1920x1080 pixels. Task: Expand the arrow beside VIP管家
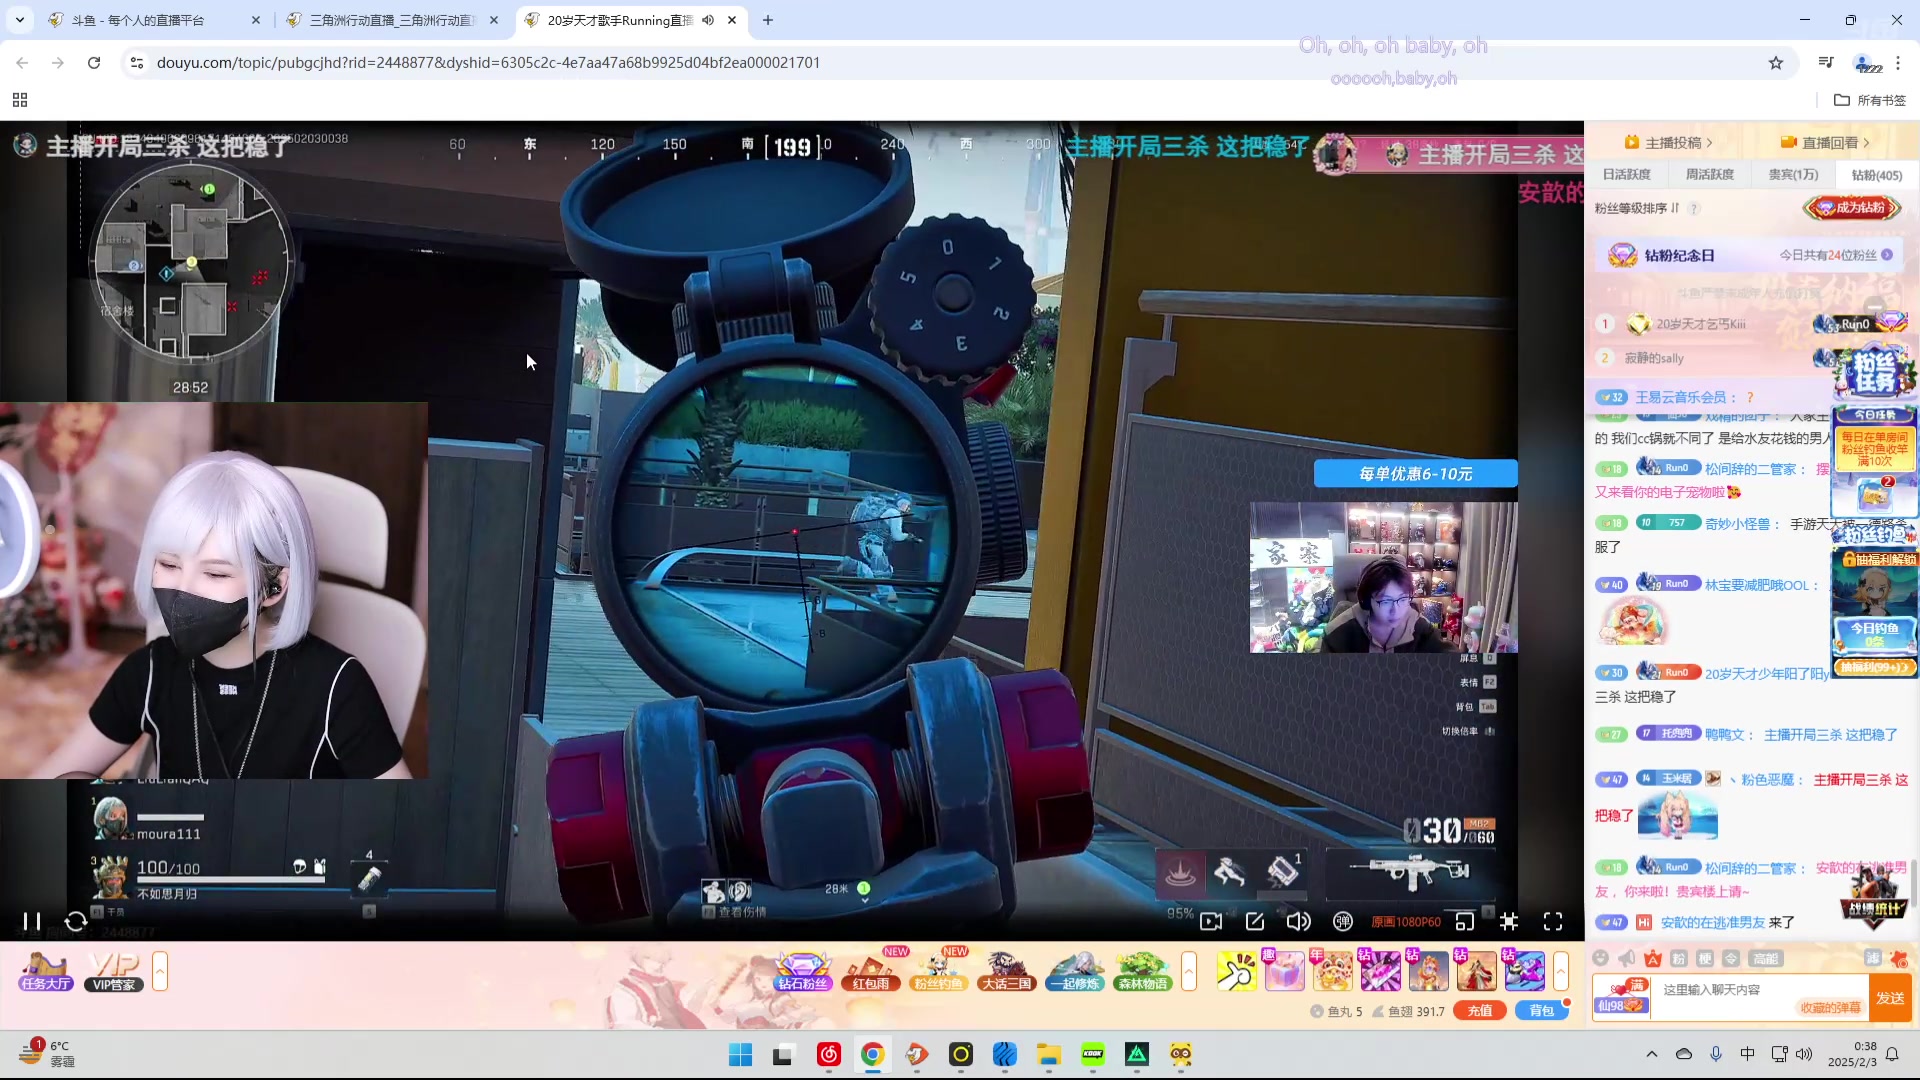(159, 971)
